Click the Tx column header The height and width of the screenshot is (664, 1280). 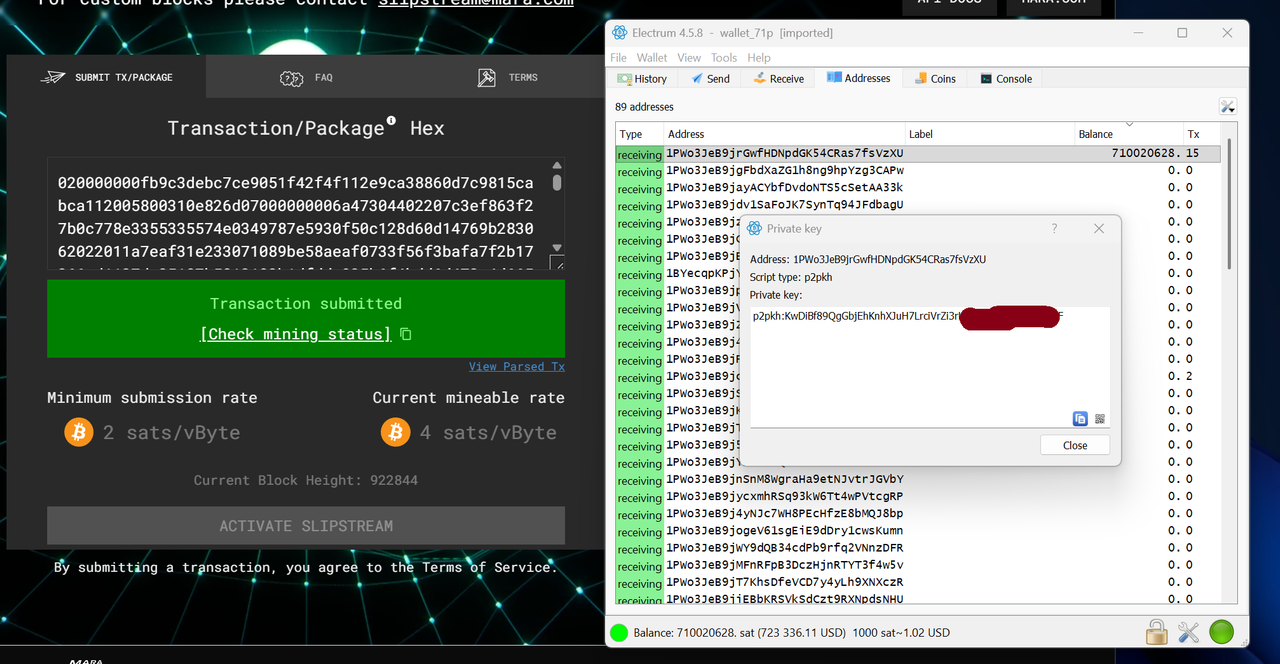click(x=1202, y=134)
